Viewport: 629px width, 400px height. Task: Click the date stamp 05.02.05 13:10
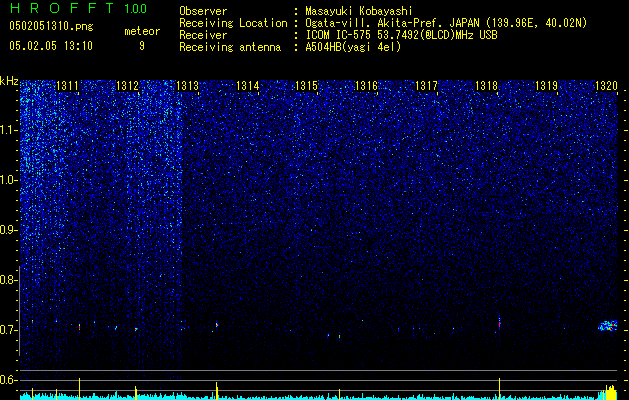51,46
